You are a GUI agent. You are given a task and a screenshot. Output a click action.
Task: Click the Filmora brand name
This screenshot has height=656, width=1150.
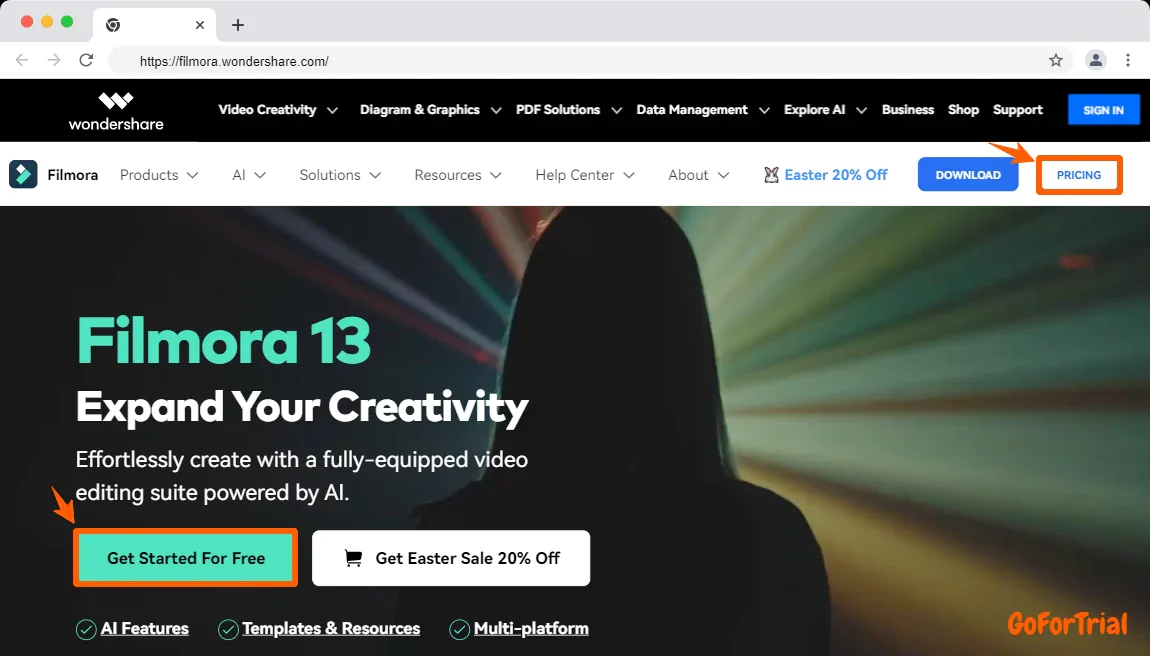coord(73,175)
